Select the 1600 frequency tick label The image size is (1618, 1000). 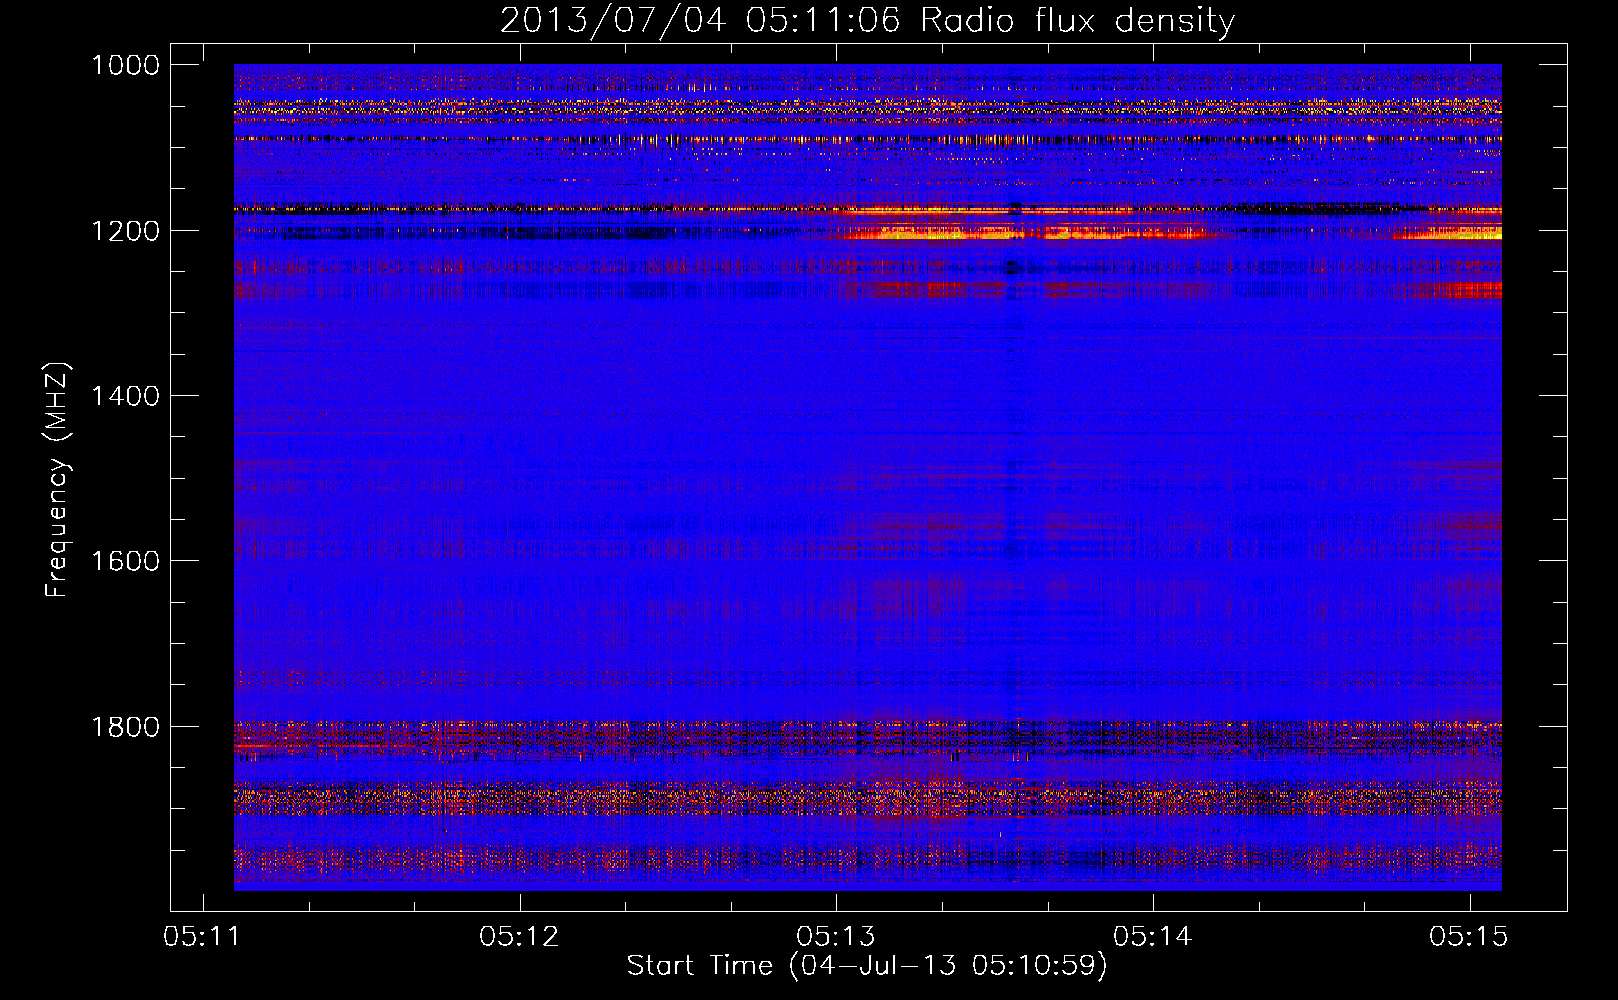click(x=125, y=561)
